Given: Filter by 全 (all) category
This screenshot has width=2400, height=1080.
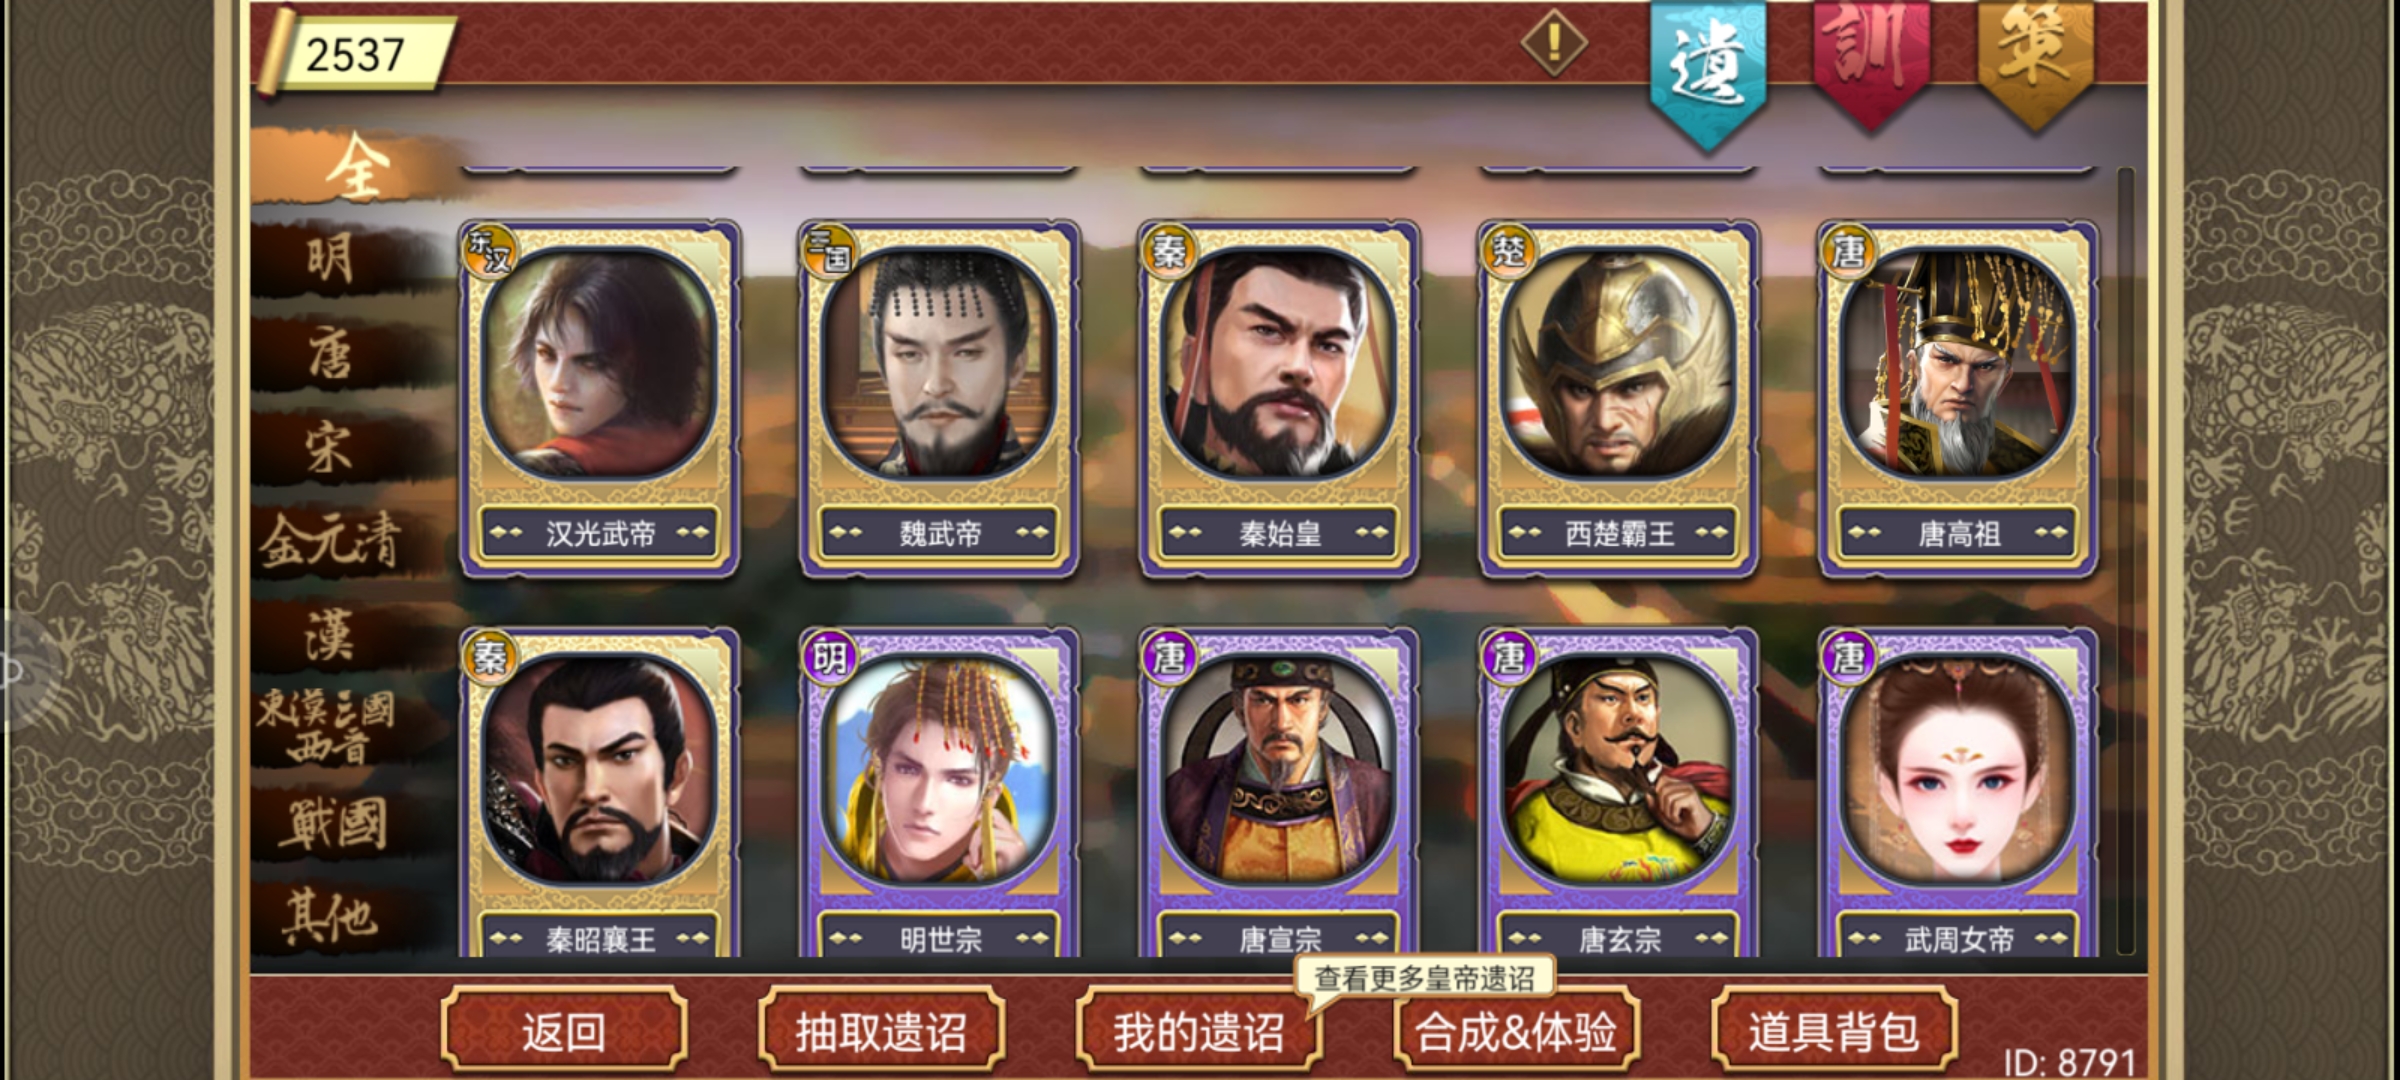Looking at the screenshot, I should pyautogui.click(x=355, y=167).
